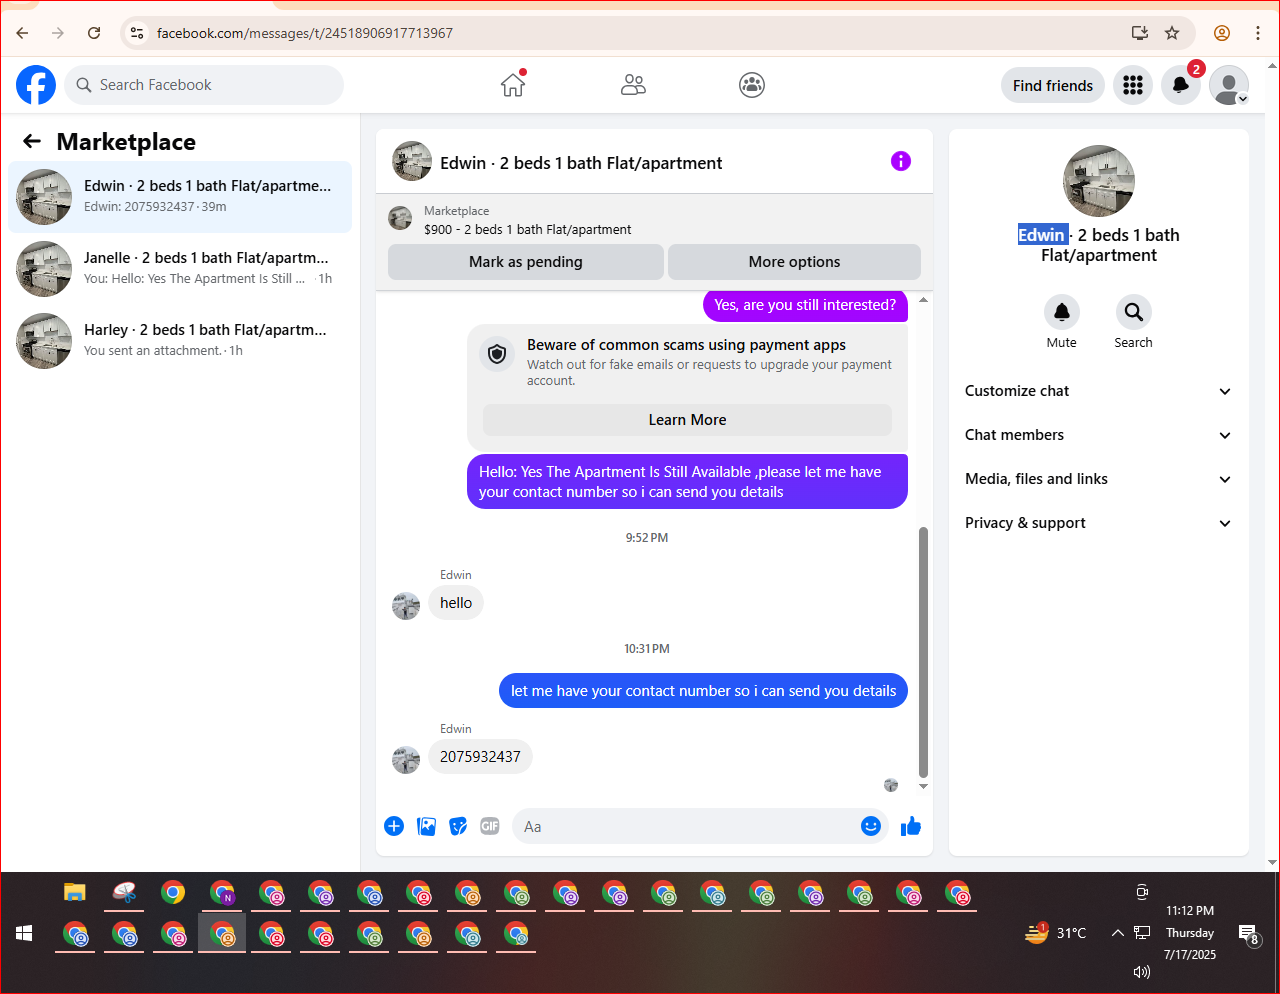The height and width of the screenshot is (994, 1280).
Task: Open the taskbar clock and date
Action: tap(1190, 933)
